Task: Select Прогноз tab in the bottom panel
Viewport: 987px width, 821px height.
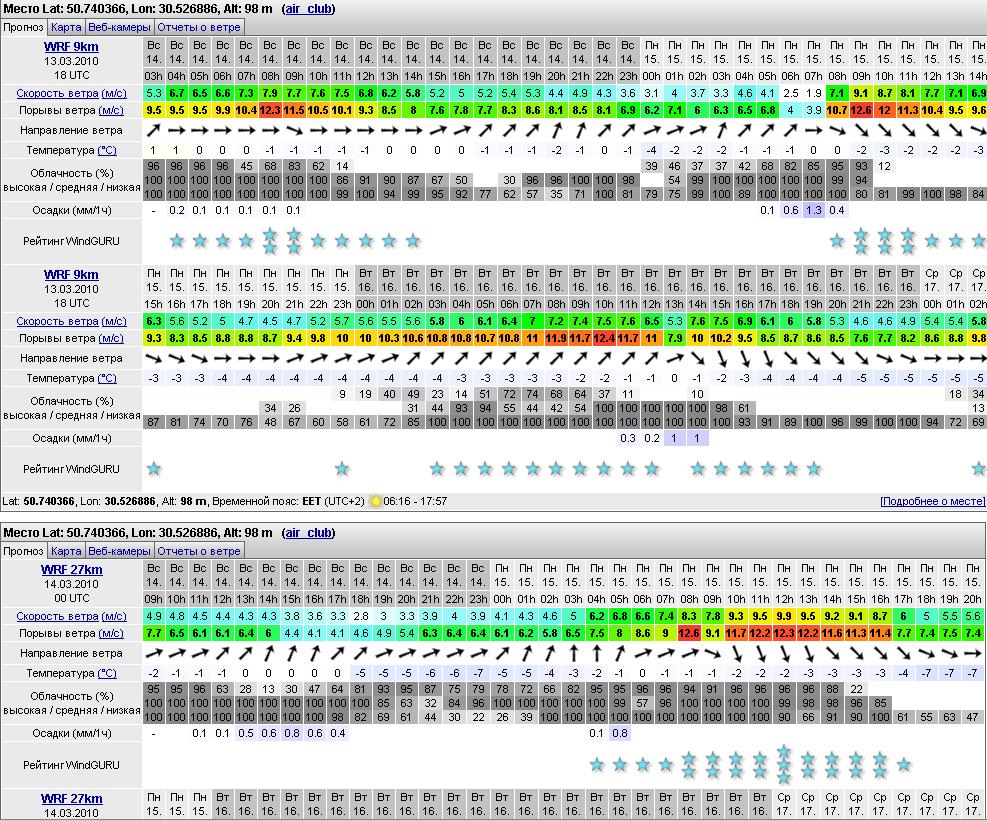Action: click(23, 551)
